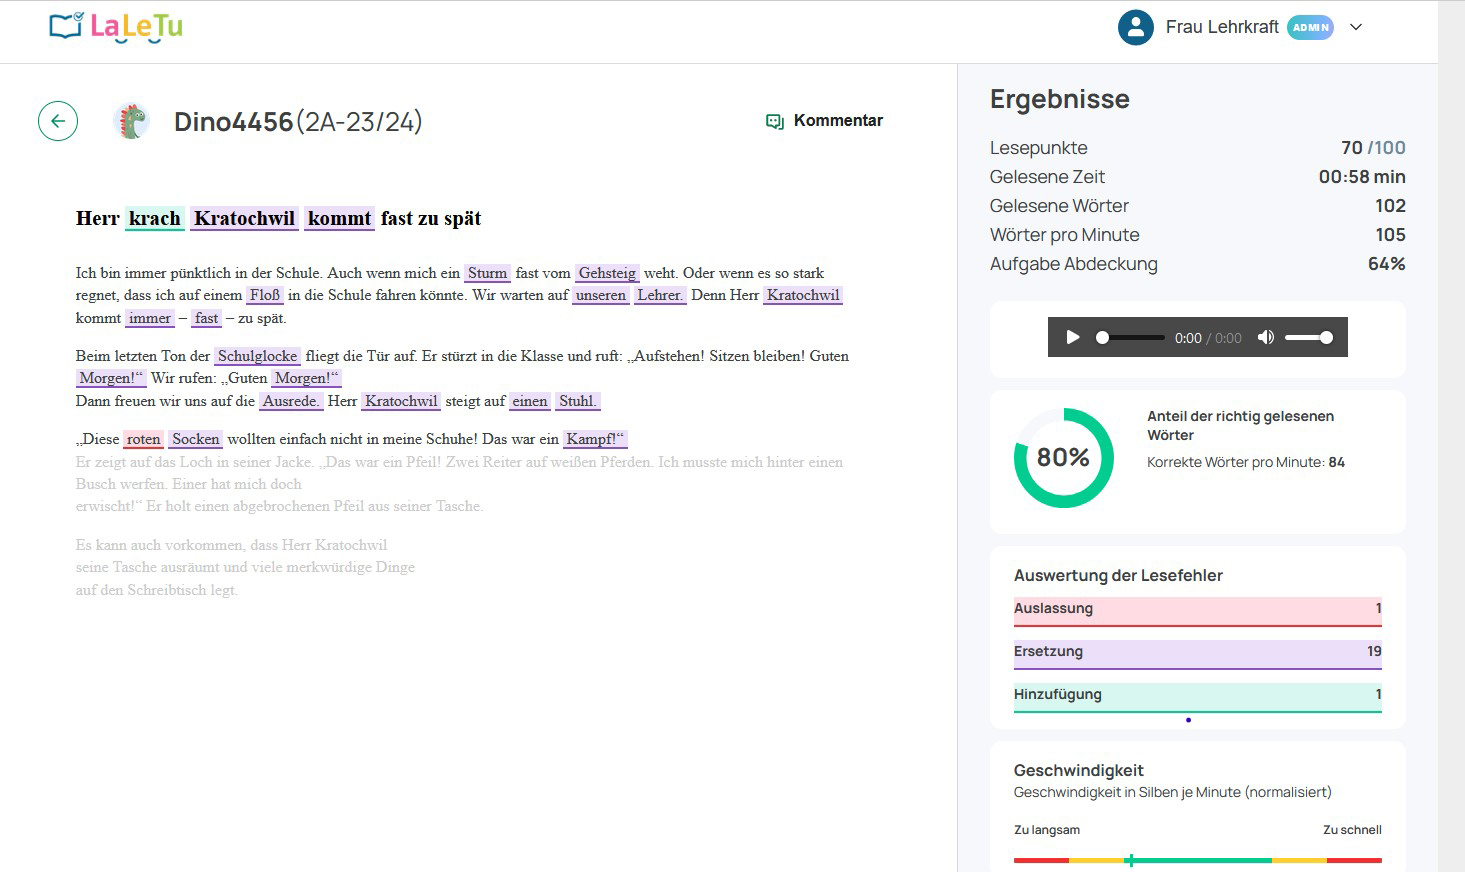Select the Hinzufügung error category
Viewport: 1465px width, 872px height.
point(1197,695)
